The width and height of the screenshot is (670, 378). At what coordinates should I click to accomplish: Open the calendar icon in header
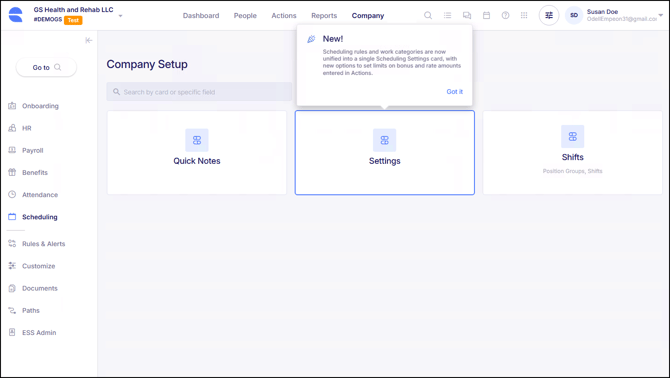pyautogui.click(x=486, y=15)
